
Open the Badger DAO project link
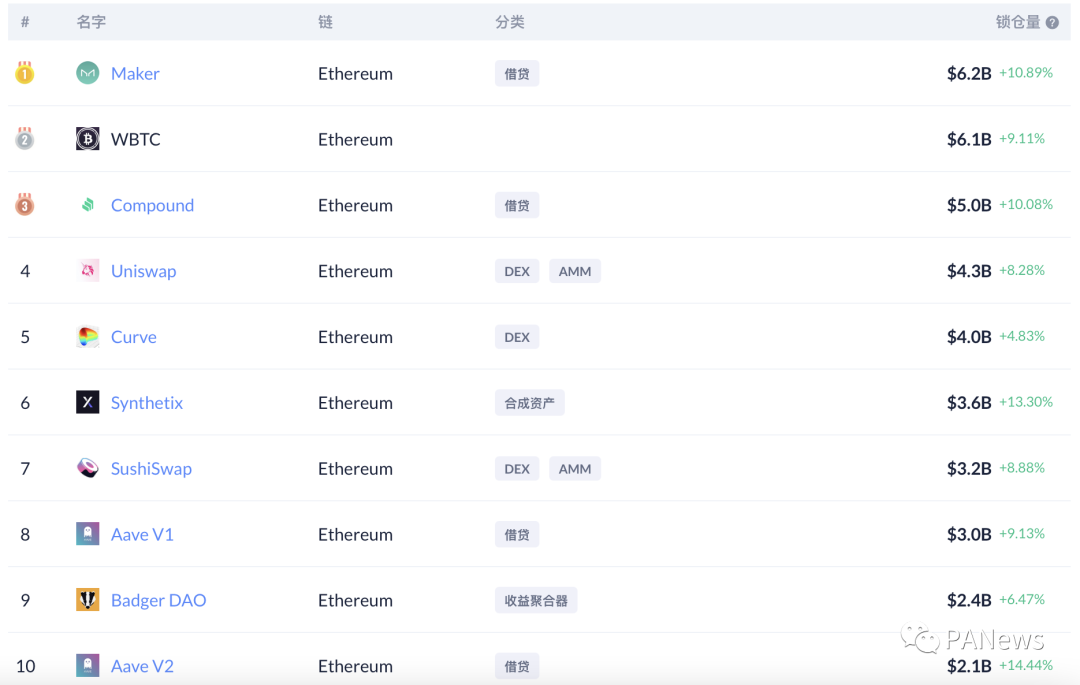[158, 601]
